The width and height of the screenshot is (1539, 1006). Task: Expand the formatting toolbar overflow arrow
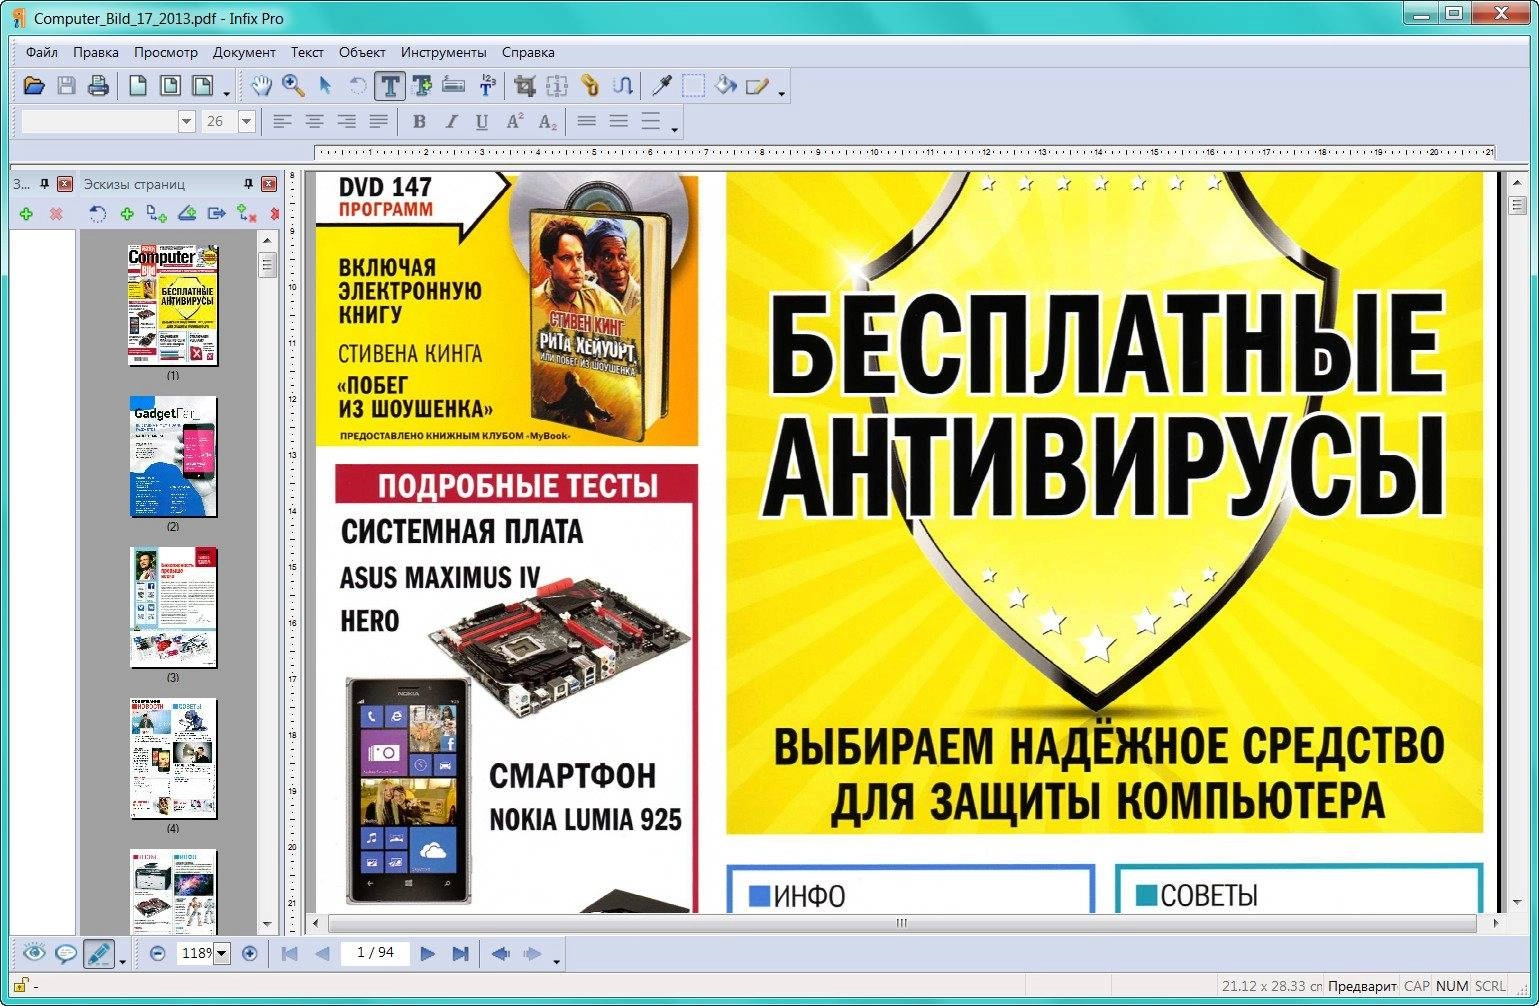coord(675,129)
